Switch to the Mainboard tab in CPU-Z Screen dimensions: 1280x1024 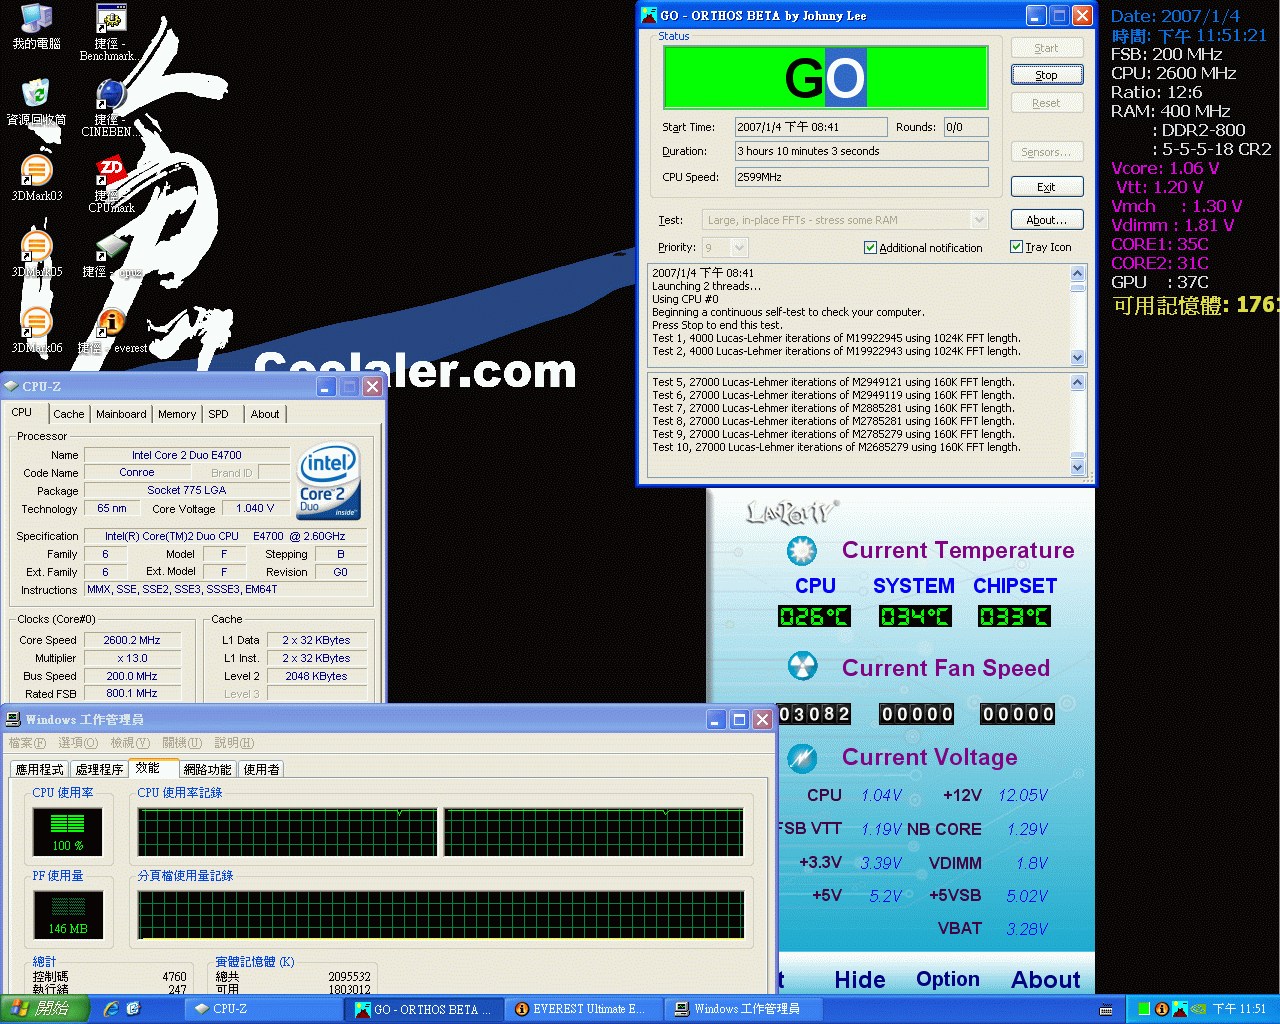click(121, 414)
